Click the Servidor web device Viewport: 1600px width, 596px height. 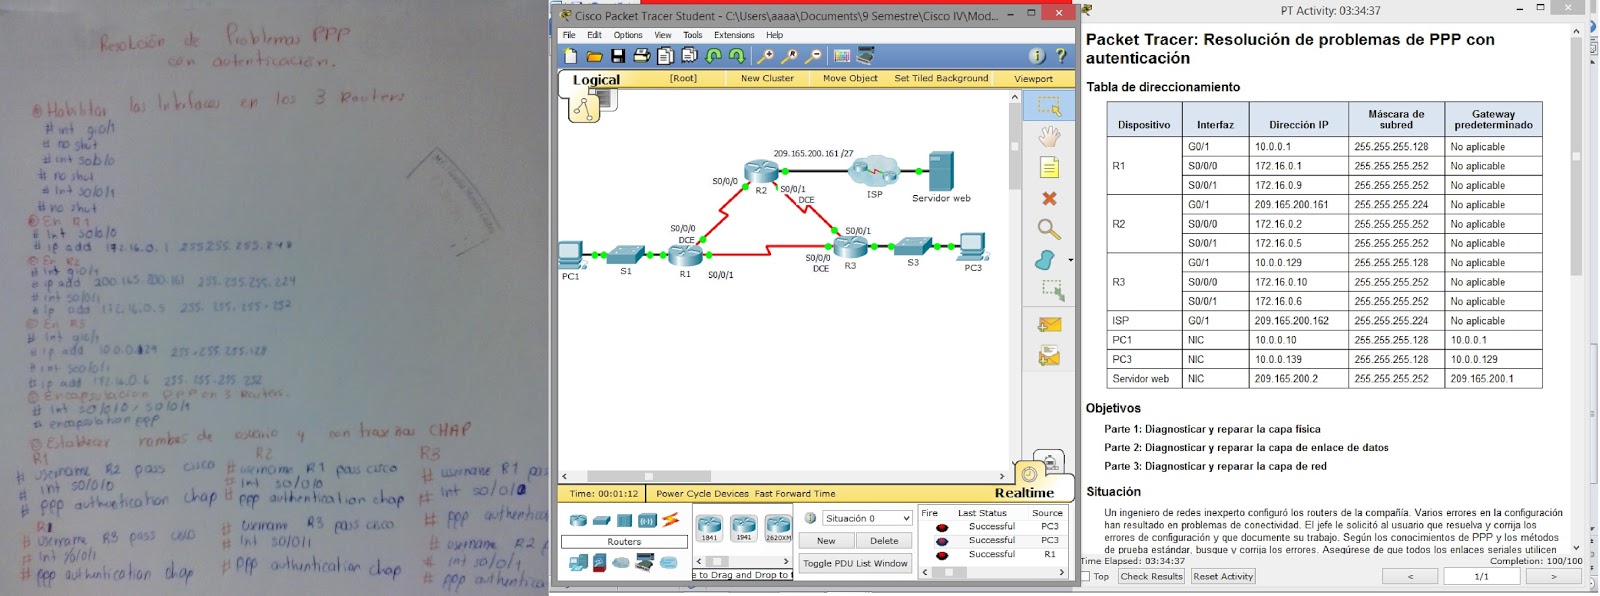[x=941, y=171]
